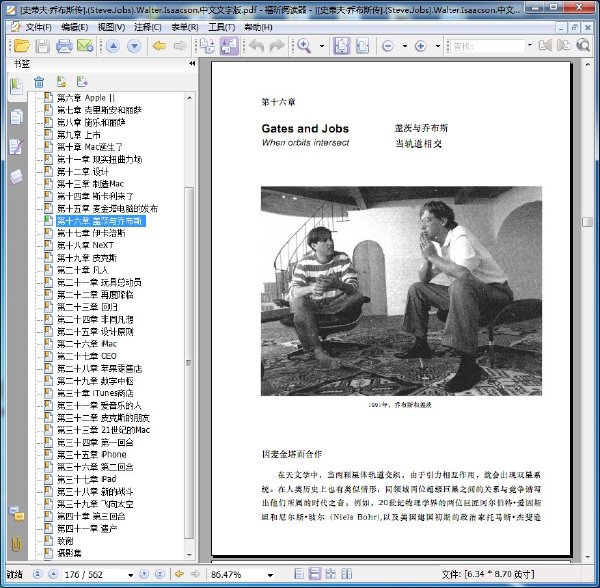Redo using the curved right arrow icon

pyautogui.click(x=277, y=46)
